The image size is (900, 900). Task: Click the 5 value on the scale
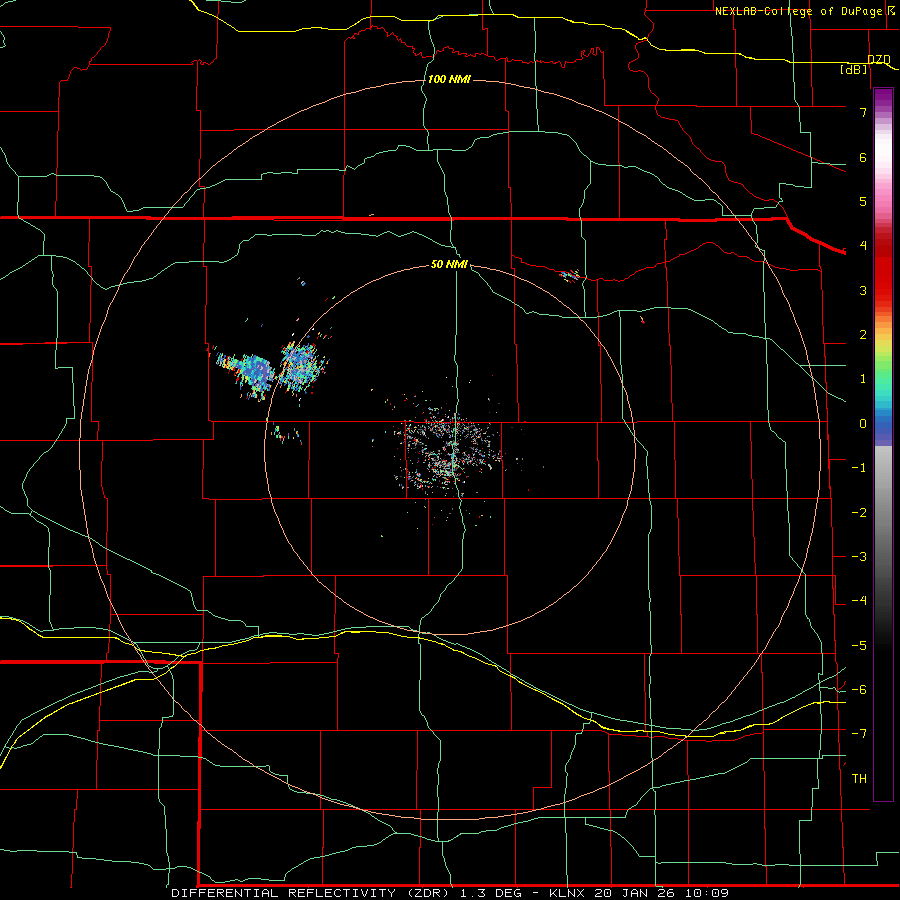click(x=863, y=201)
